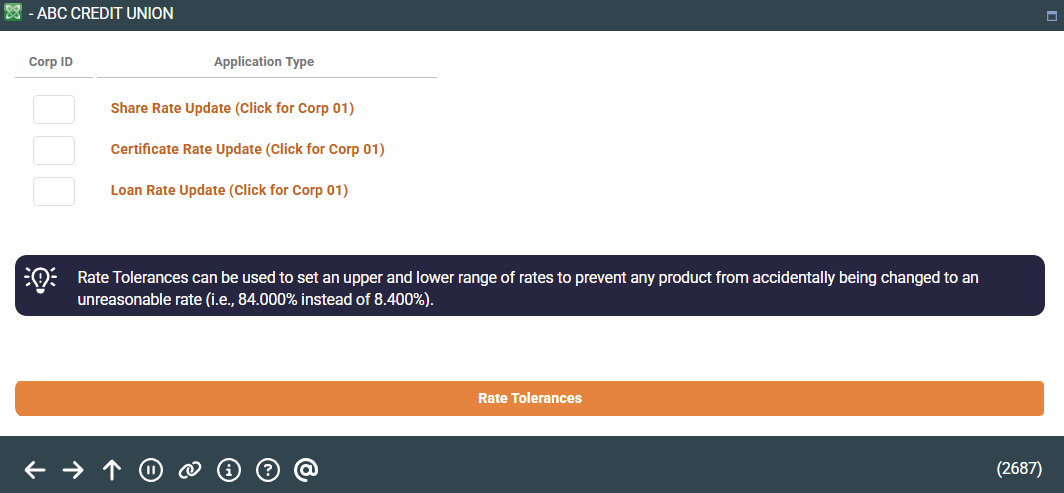Click the @ symbol icon
Image resolution: width=1064 pixels, height=493 pixels.
[x=306, y=470]
